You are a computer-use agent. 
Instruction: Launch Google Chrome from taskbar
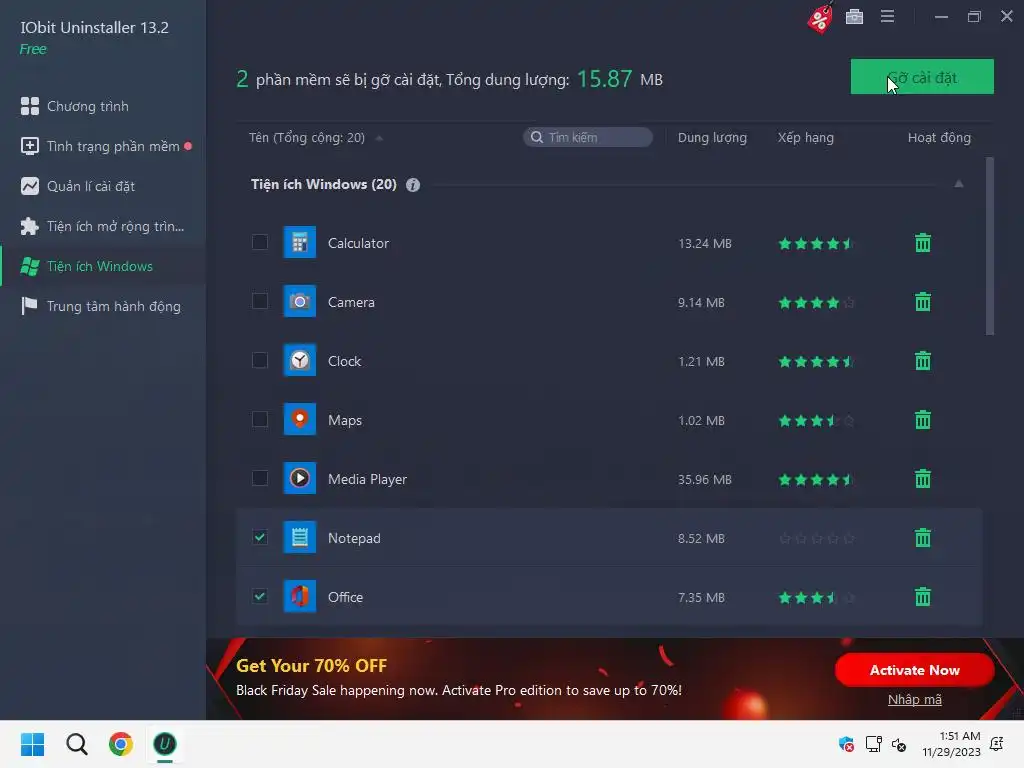pyautogui.click(x=121, y=744)
